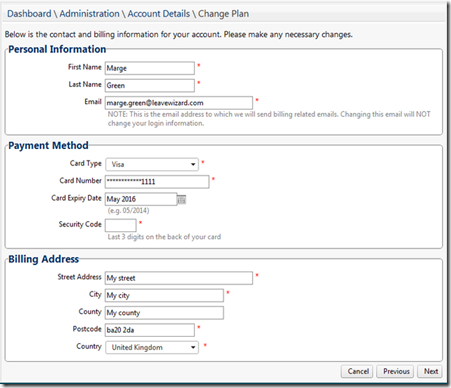Focus the Last Name field
The width and height of the screenshot is (451, 388).
150,85
